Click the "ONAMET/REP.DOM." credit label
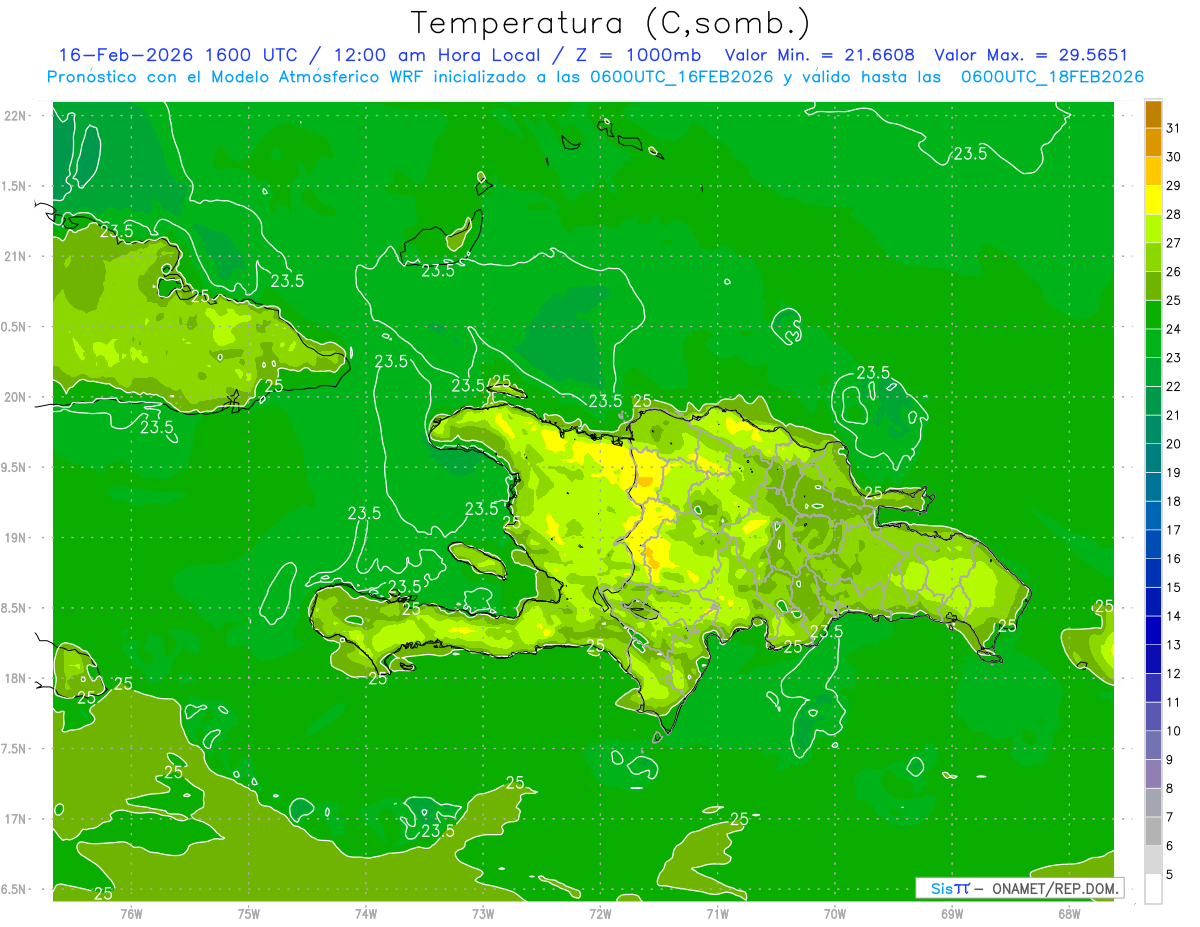1200x927 pixels. (x=1054, y=888)
